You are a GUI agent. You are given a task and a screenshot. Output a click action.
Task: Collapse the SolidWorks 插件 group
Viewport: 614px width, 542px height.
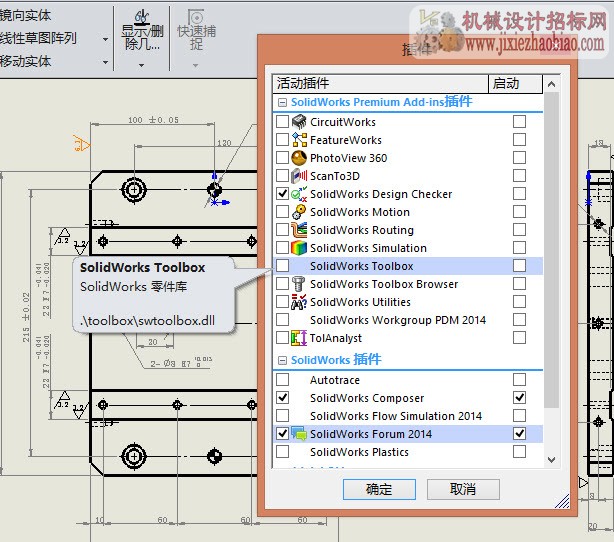[282, 360]
